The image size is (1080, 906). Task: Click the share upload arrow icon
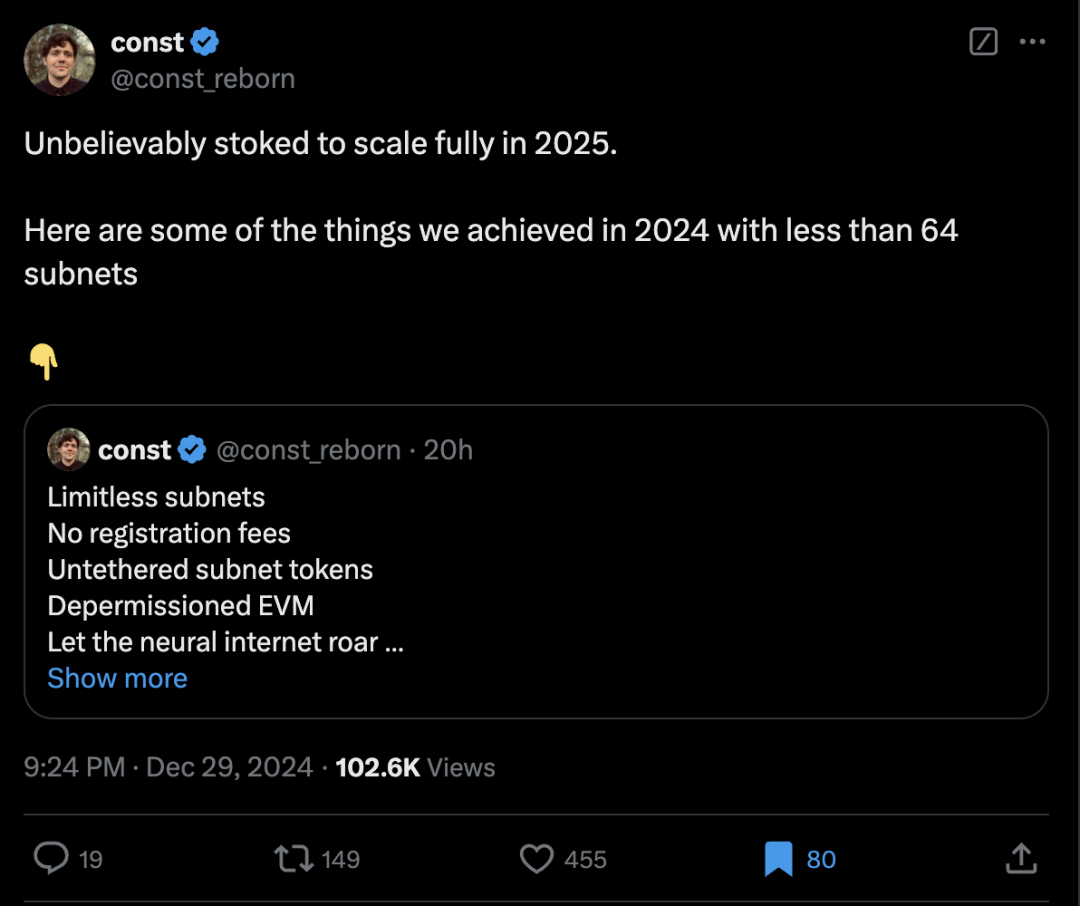pos(1020,858)
